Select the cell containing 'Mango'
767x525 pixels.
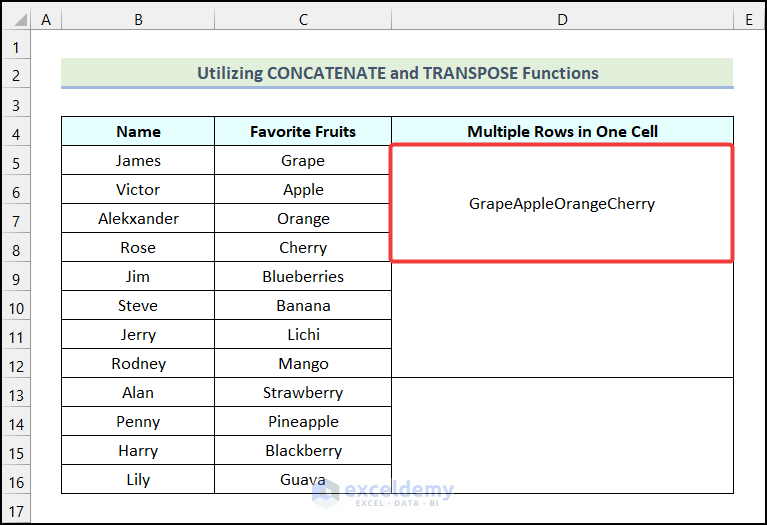click(303, 363)
